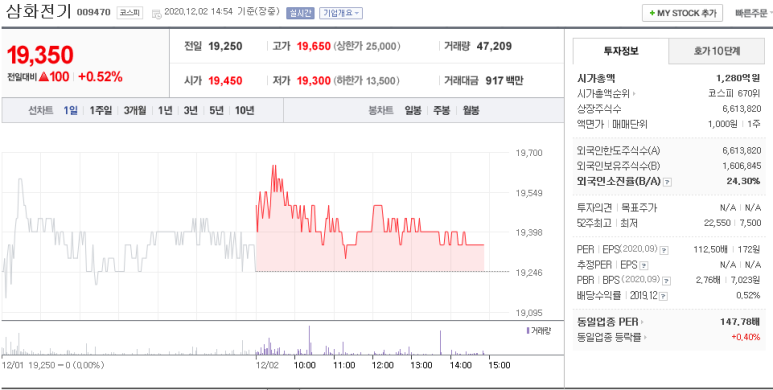Click the 저가 value 19,300
The height and width of the screenshot is (390, 773).
click(x=314, y=80)
